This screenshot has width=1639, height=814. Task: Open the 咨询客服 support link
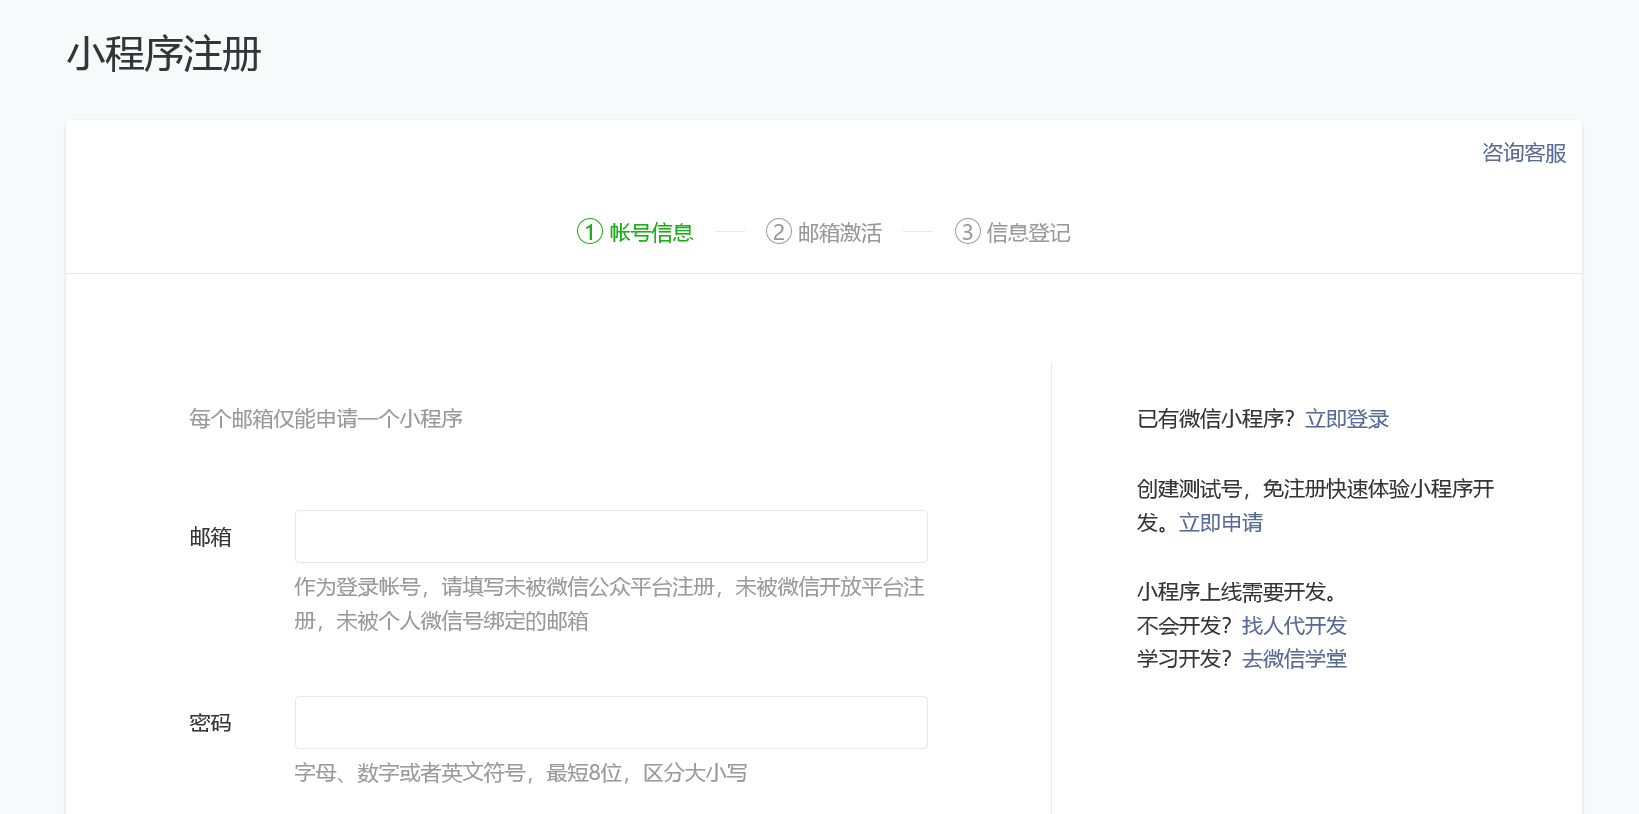[1523, 153]
